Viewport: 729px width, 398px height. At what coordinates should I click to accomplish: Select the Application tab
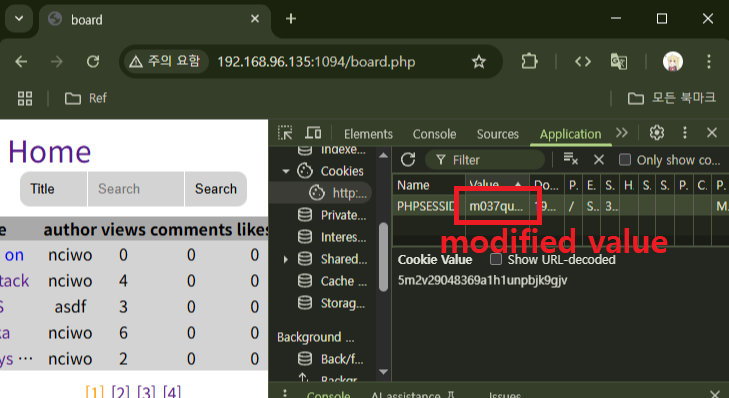click(570, 134)
